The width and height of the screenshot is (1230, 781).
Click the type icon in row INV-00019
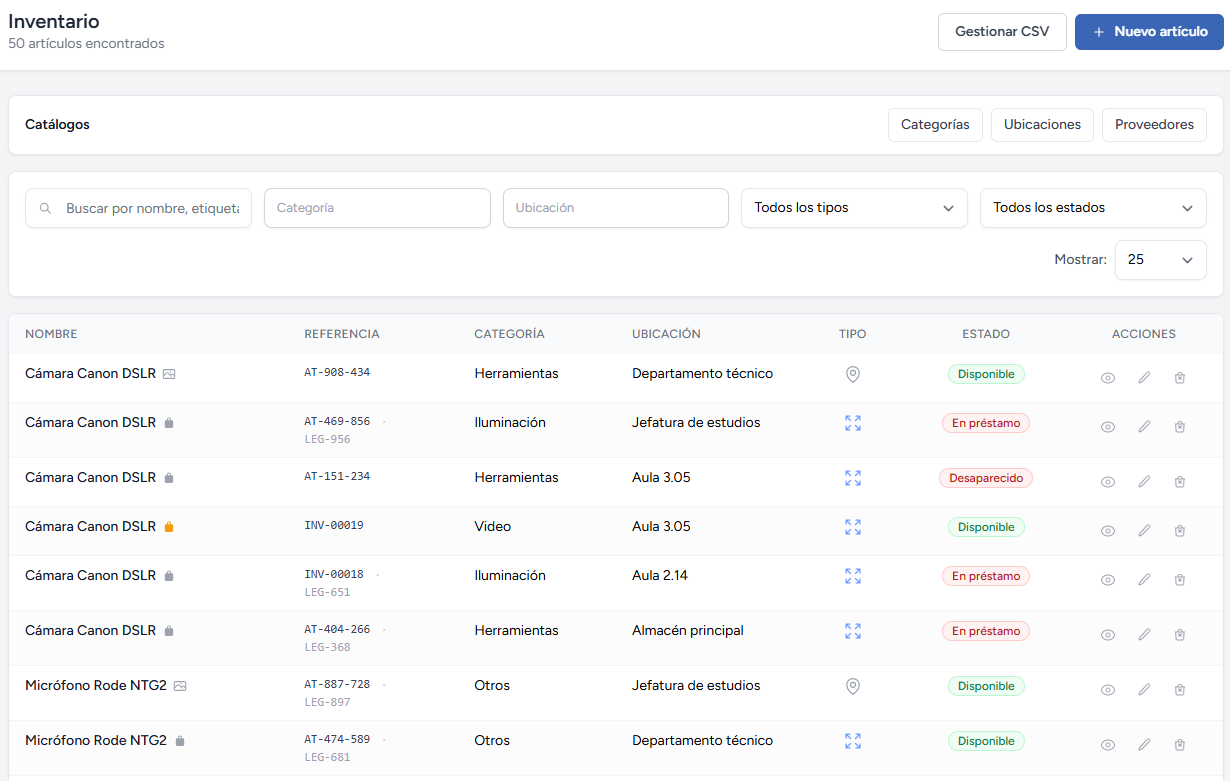click(853, 527)
